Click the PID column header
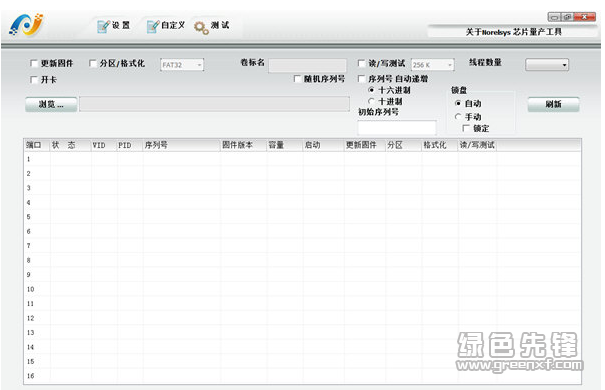Viewport: 605px width, 390px height. click(130, 145)
